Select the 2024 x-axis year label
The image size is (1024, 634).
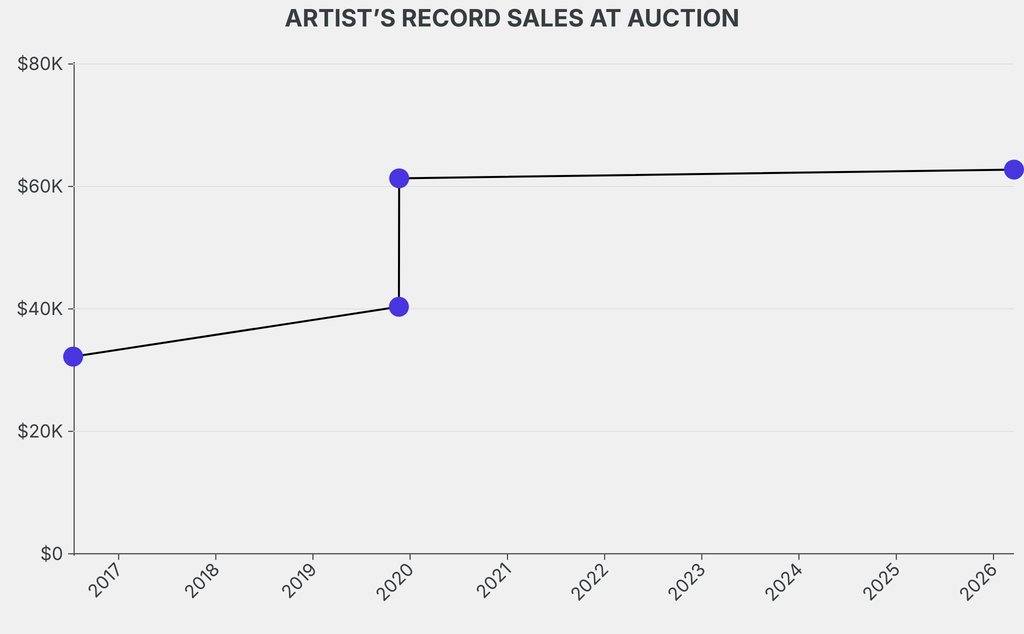point(783,580)
